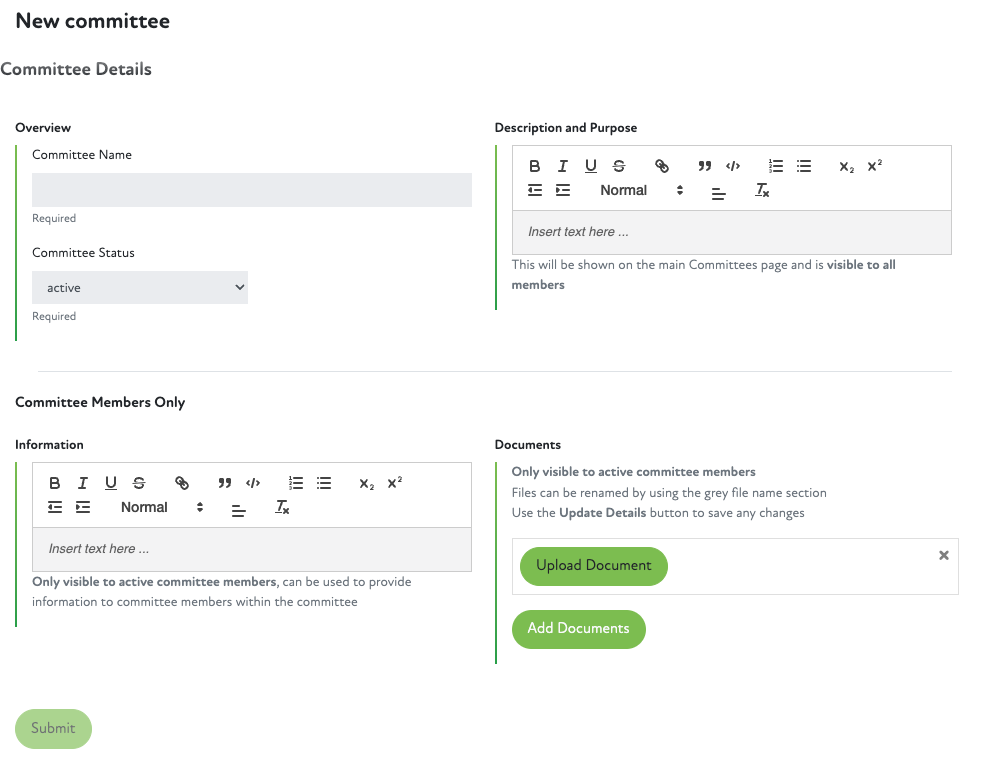Viewport: 988px width, 764px height.
Task: Focus the Committee Name input field
Action: point(252,190)
